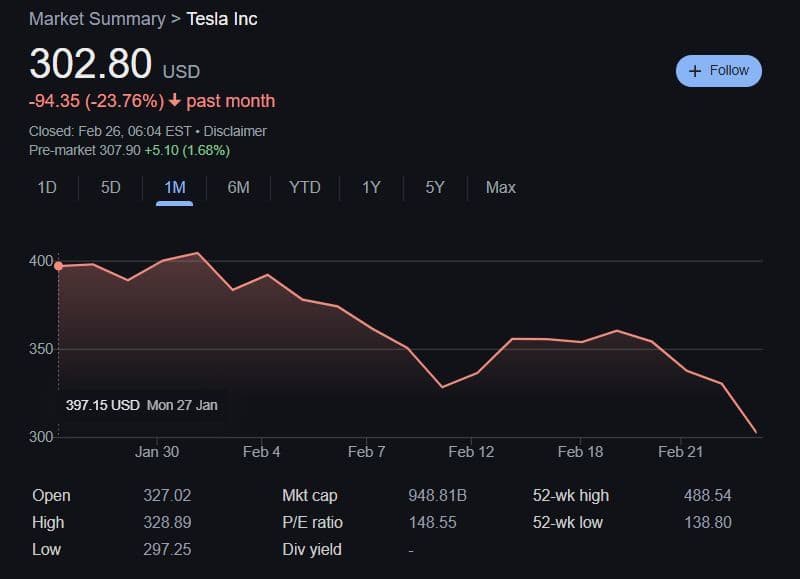Click the Feb 12 date label on axis
This screenshot has height=579, width=800.
point(471,452)
